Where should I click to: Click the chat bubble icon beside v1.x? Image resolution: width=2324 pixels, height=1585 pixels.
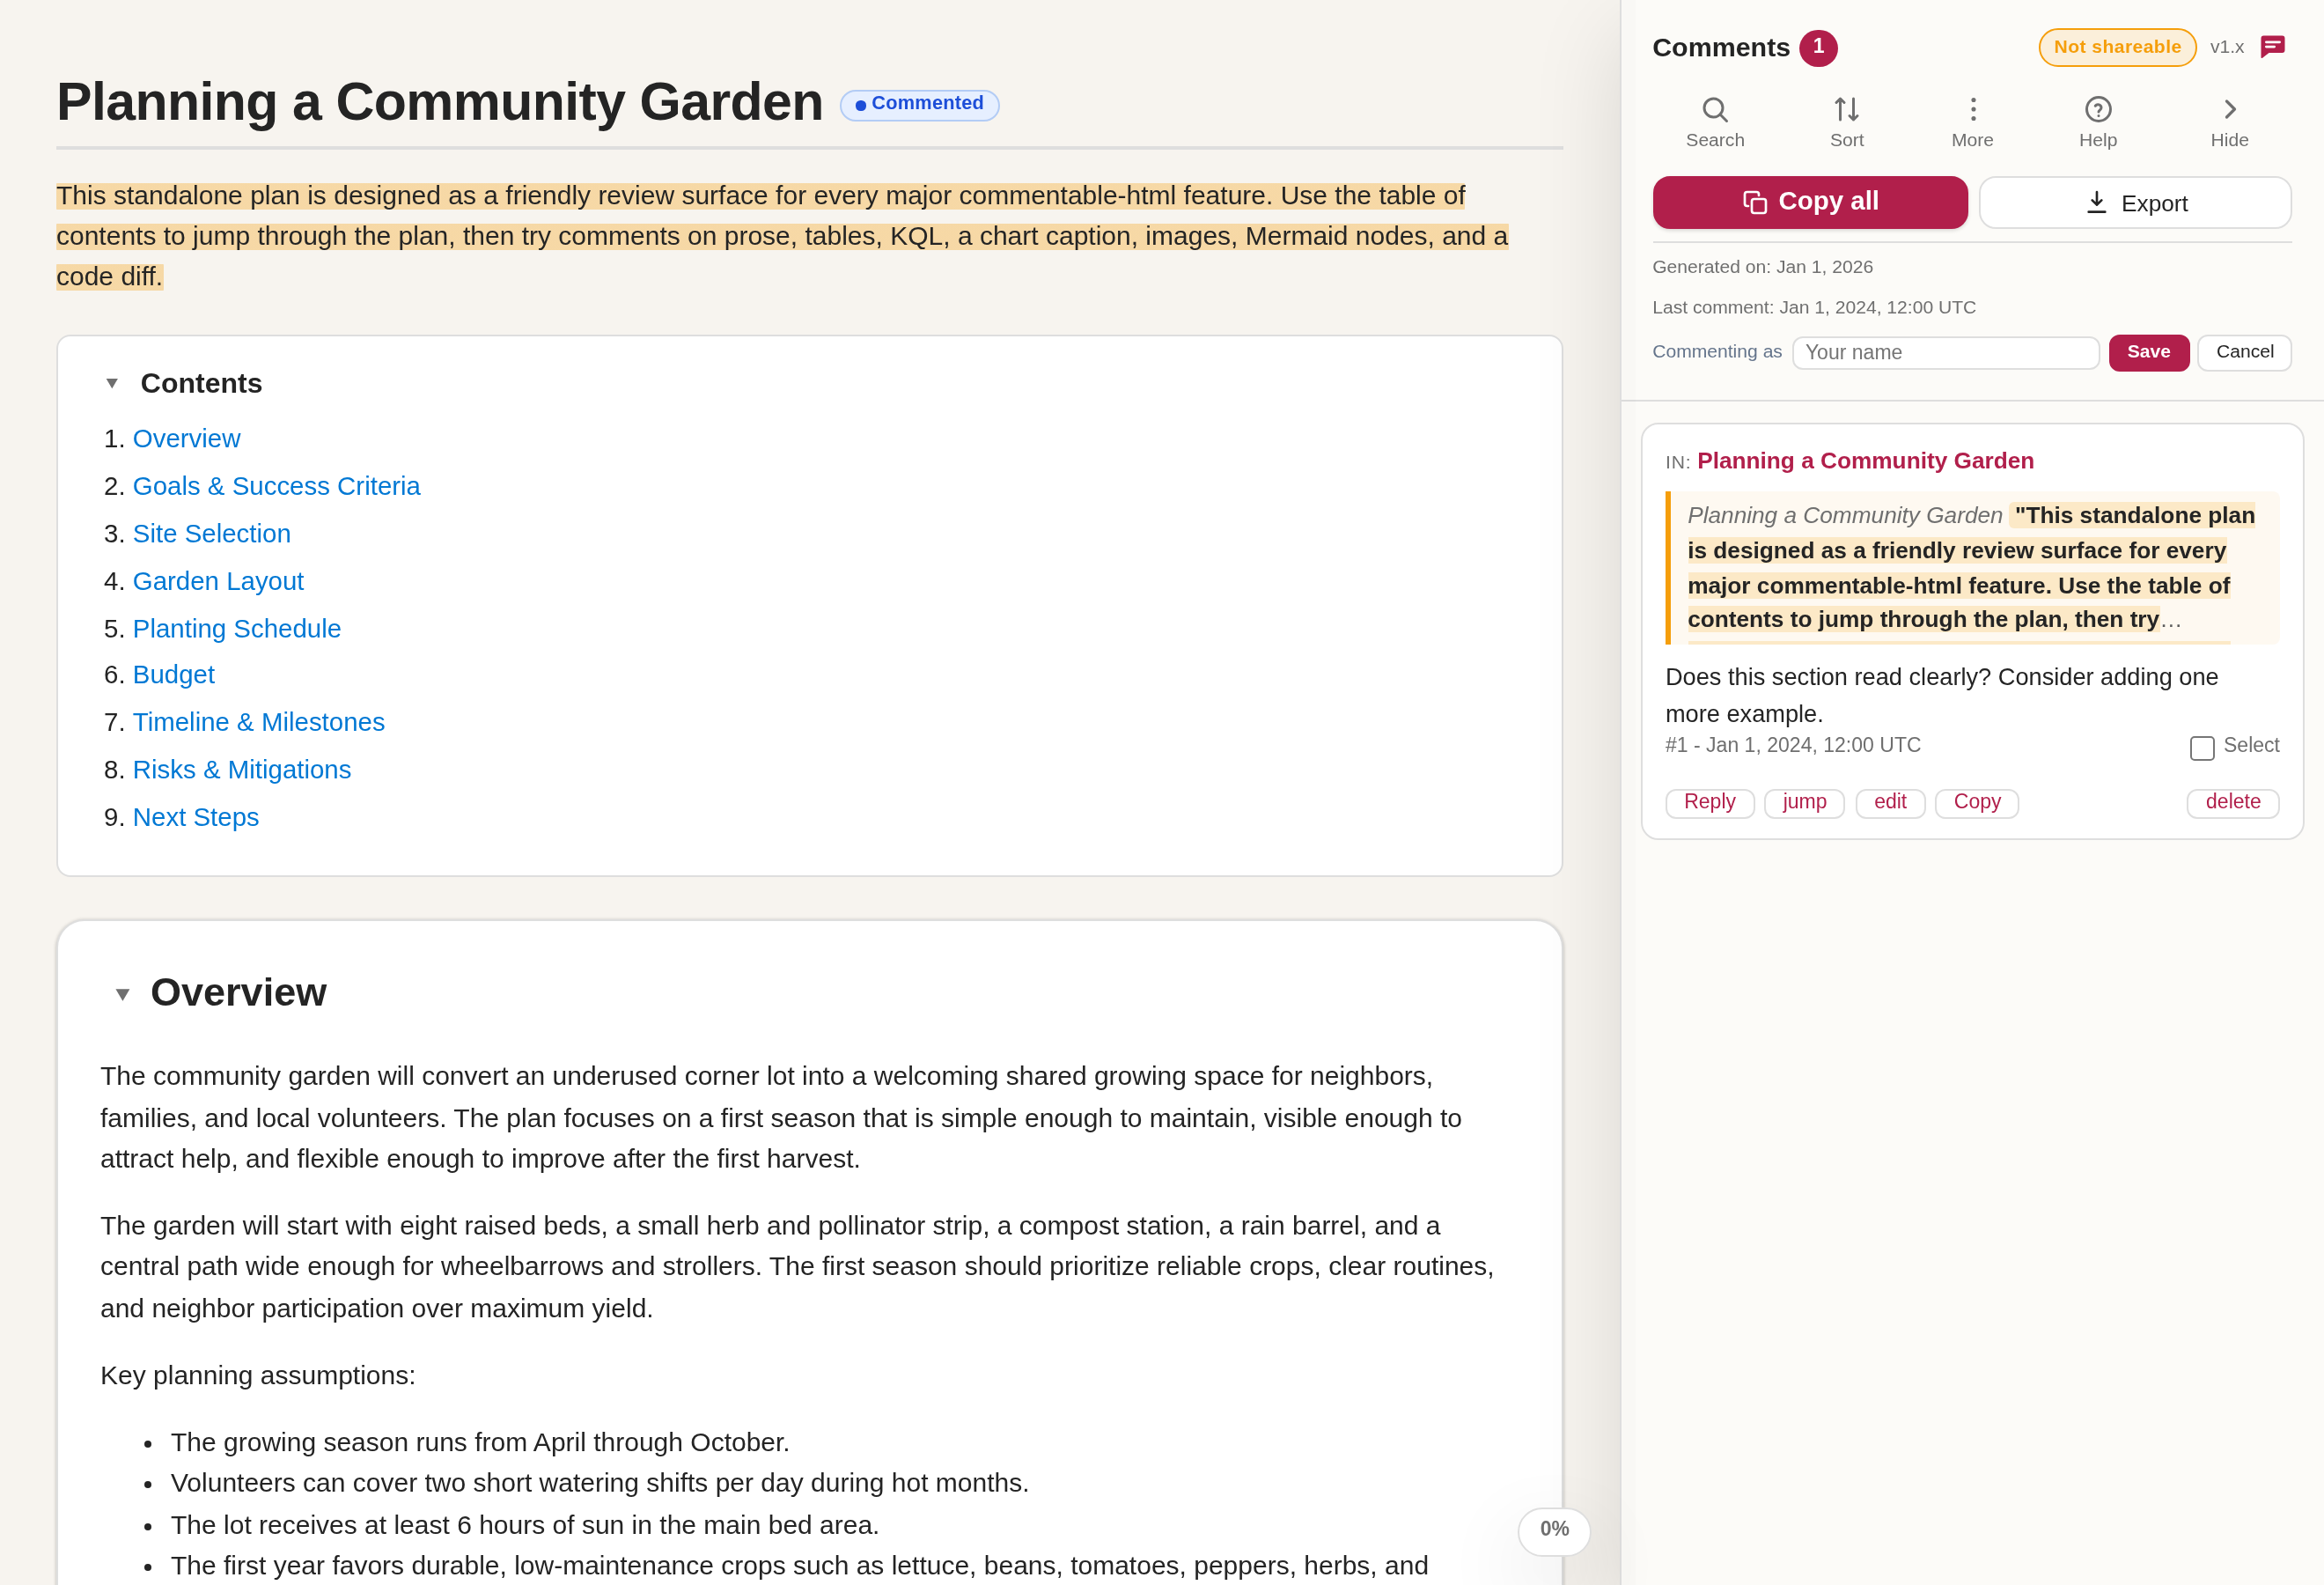(2272, 47)
